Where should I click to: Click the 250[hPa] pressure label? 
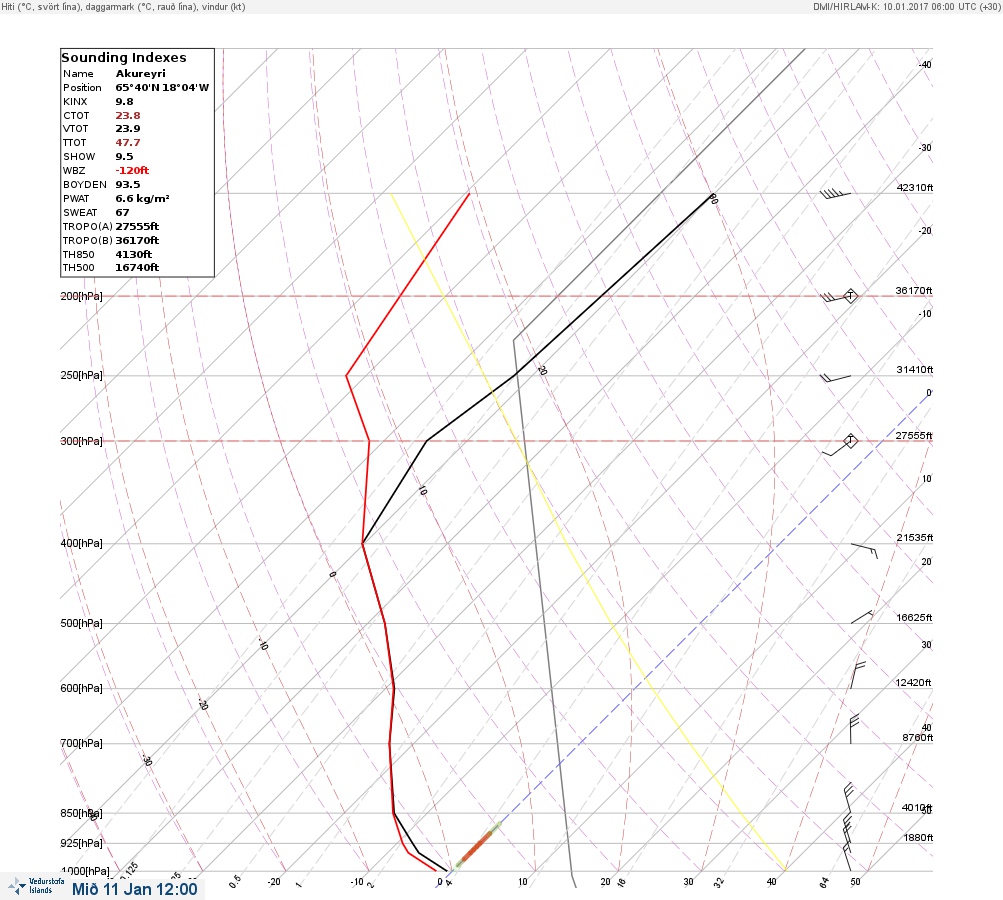(81, 375)
